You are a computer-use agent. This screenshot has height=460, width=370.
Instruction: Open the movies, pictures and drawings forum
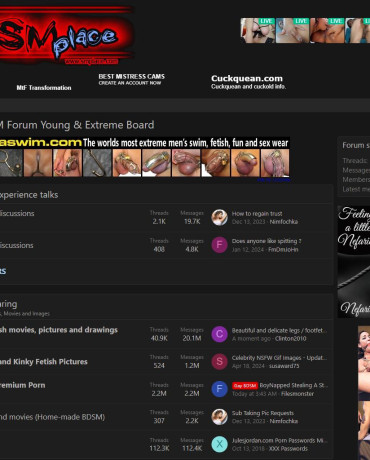[59, 330]
